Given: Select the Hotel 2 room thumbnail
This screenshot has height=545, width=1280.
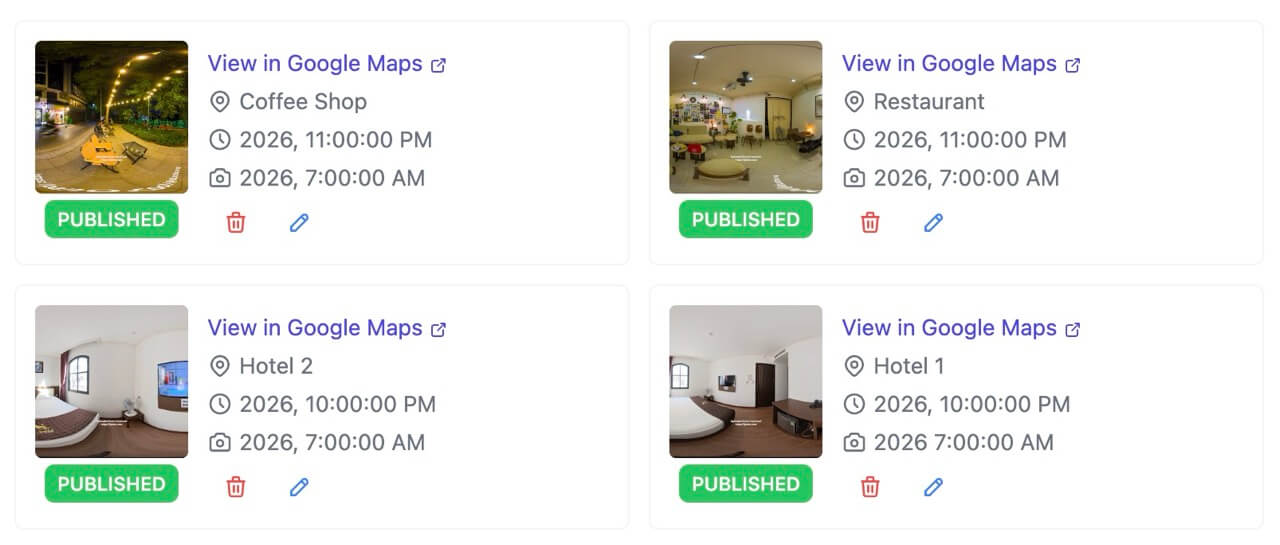Looking at the screenshot, I should point(111,381).
